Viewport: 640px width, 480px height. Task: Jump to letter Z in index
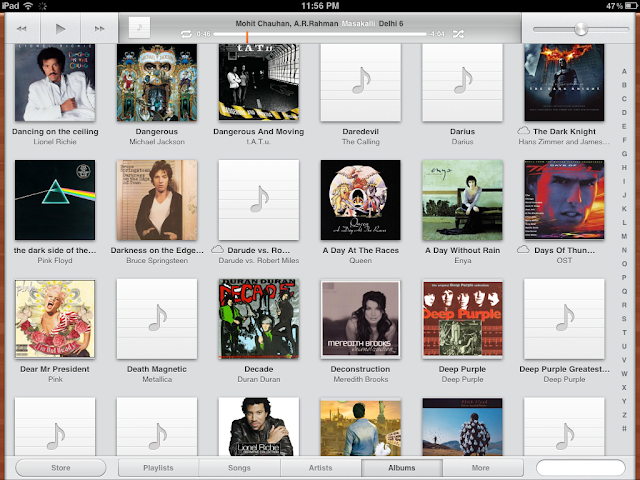tap(624, 415)
